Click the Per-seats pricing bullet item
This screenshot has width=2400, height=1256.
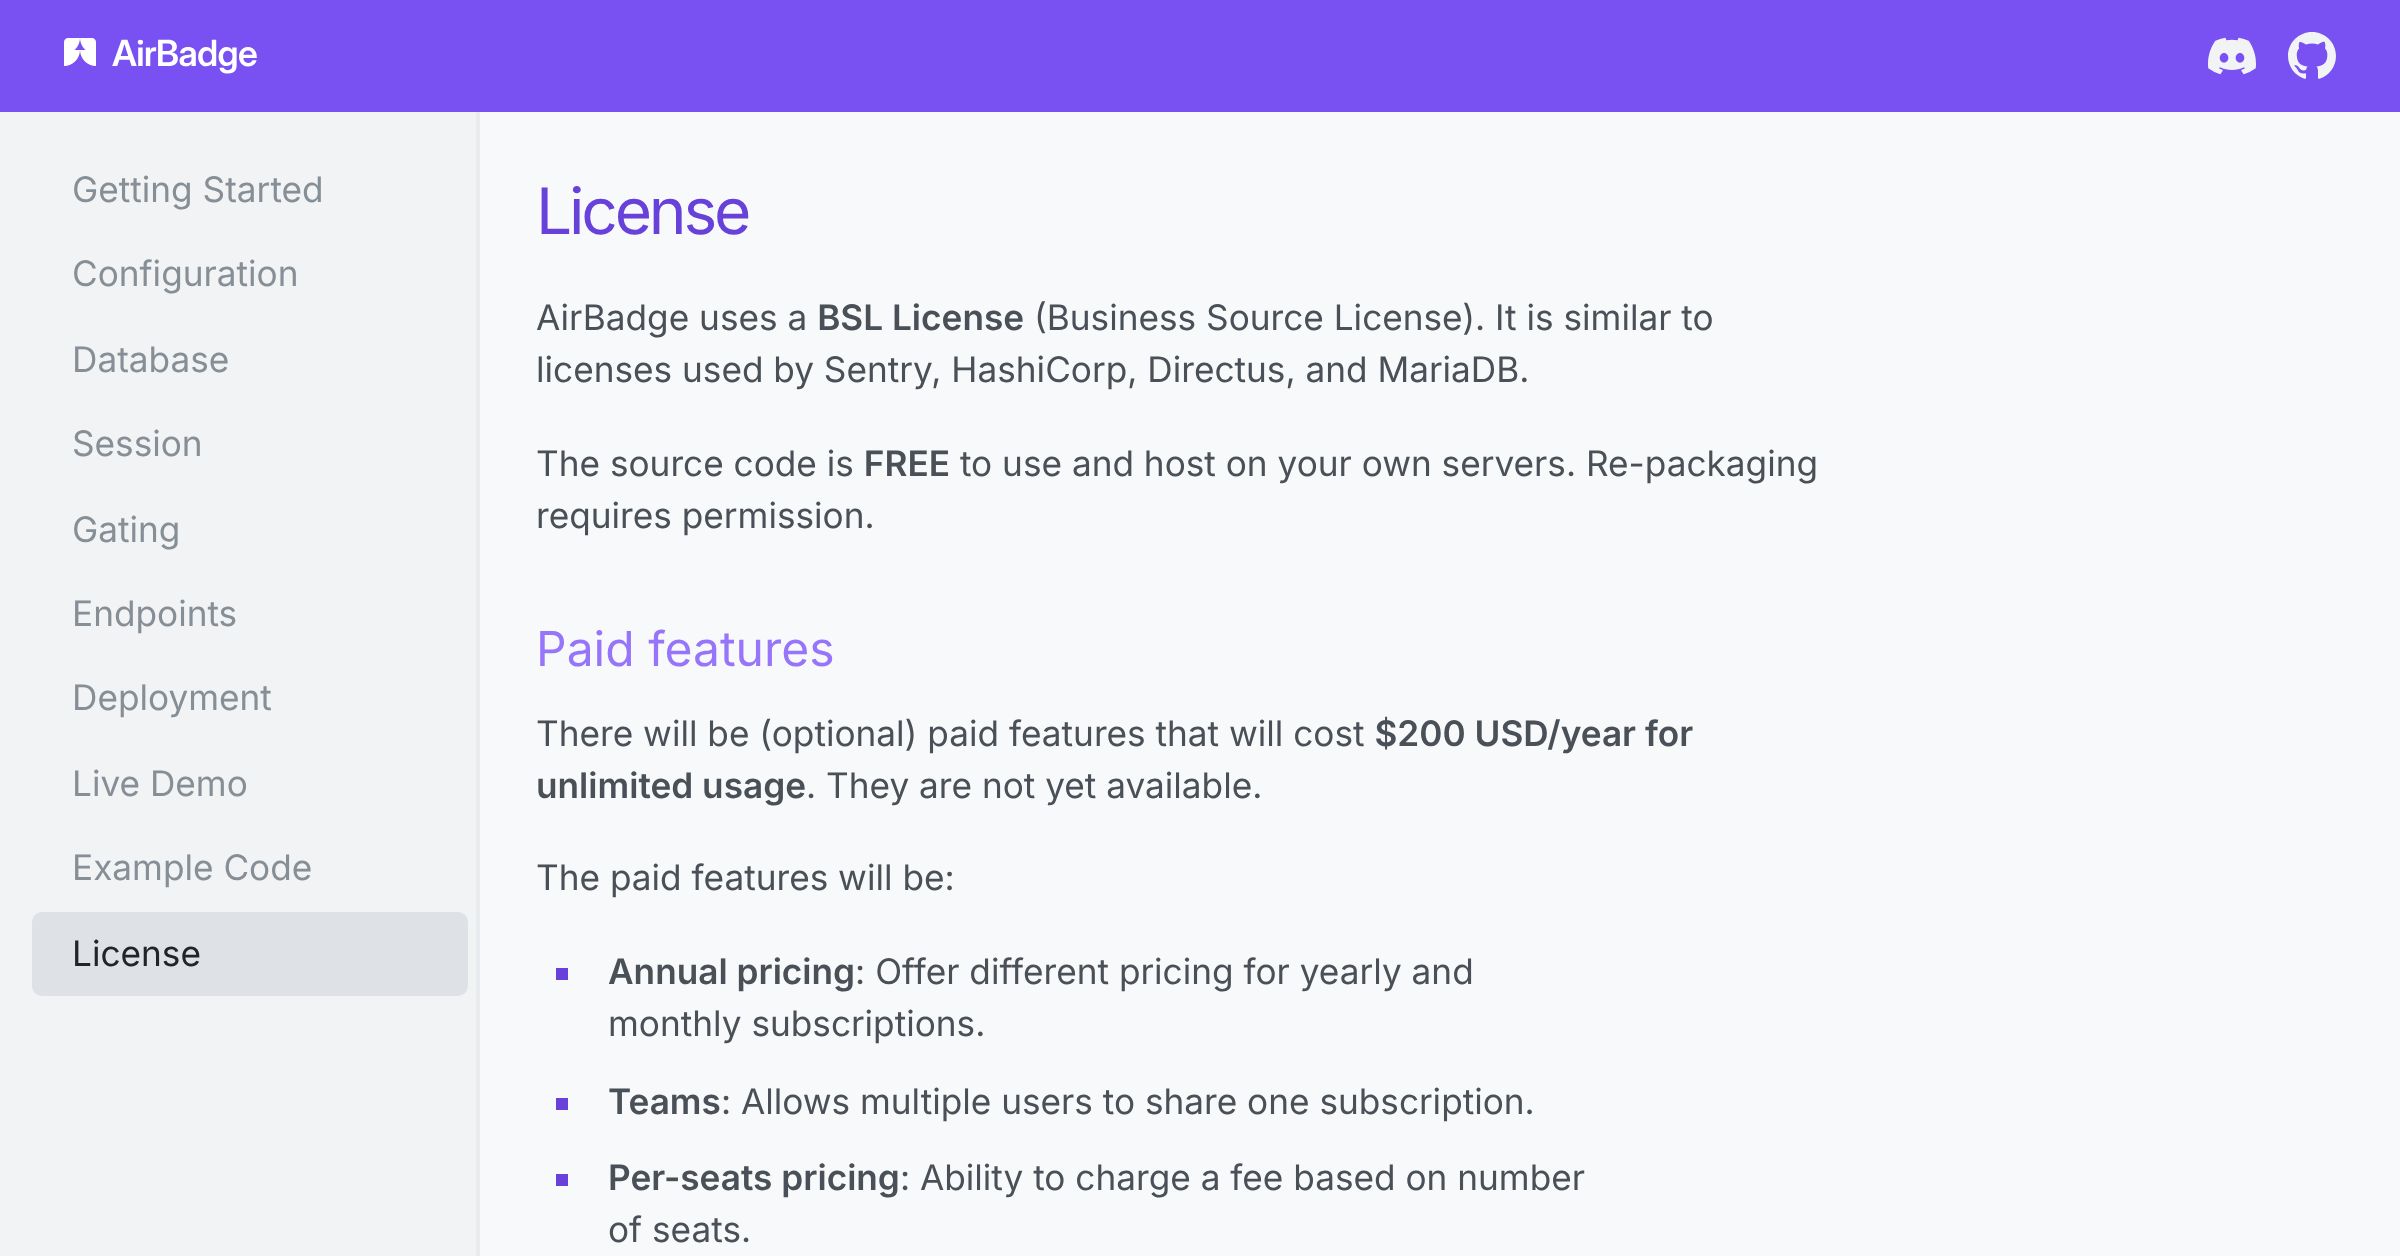1095,1203
